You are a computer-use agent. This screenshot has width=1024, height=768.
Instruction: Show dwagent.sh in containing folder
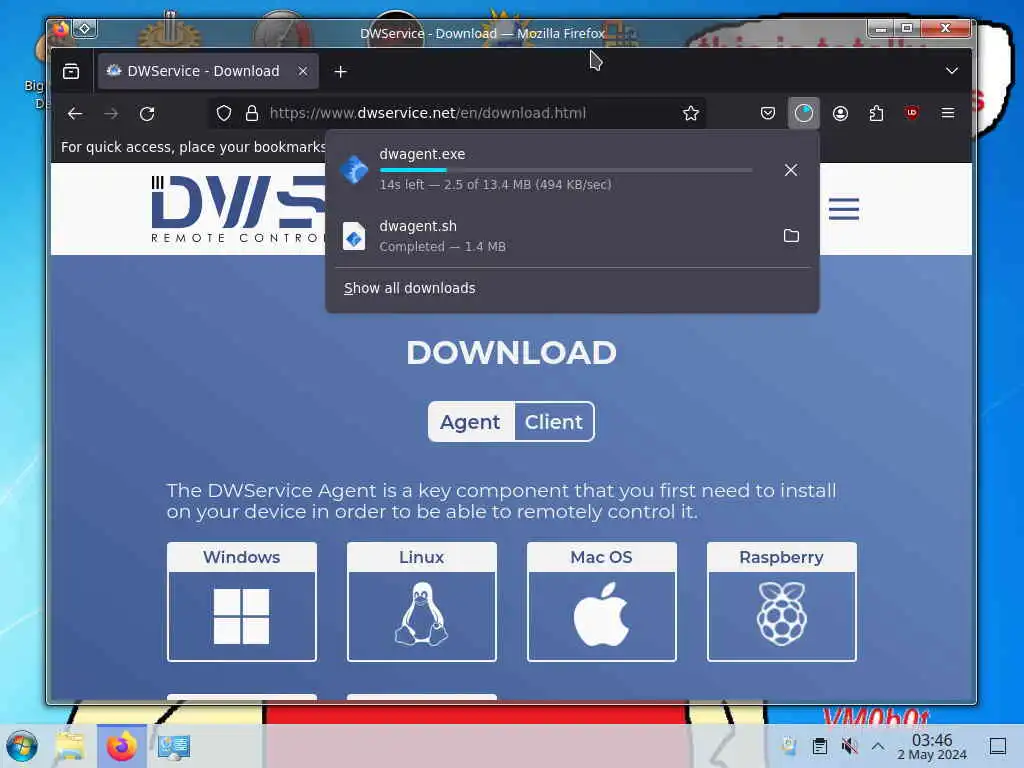click(x=791, y=236)
